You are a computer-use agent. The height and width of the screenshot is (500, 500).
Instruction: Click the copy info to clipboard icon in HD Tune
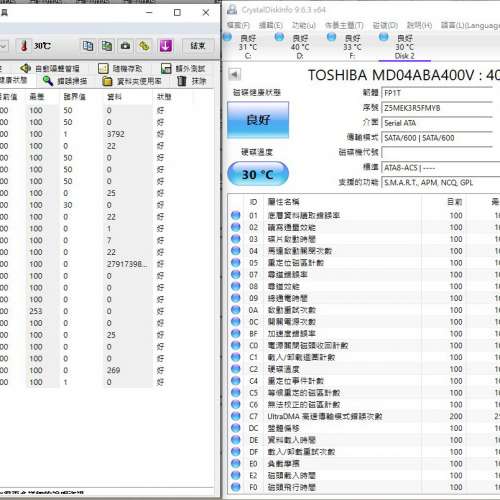pos(88,46)
